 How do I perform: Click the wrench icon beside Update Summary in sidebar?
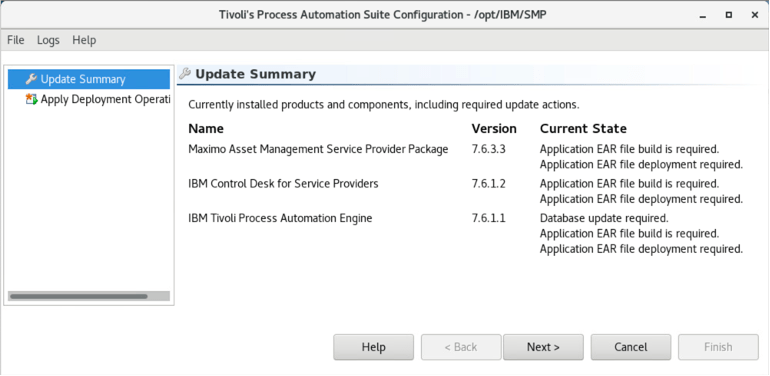[31, 79]
